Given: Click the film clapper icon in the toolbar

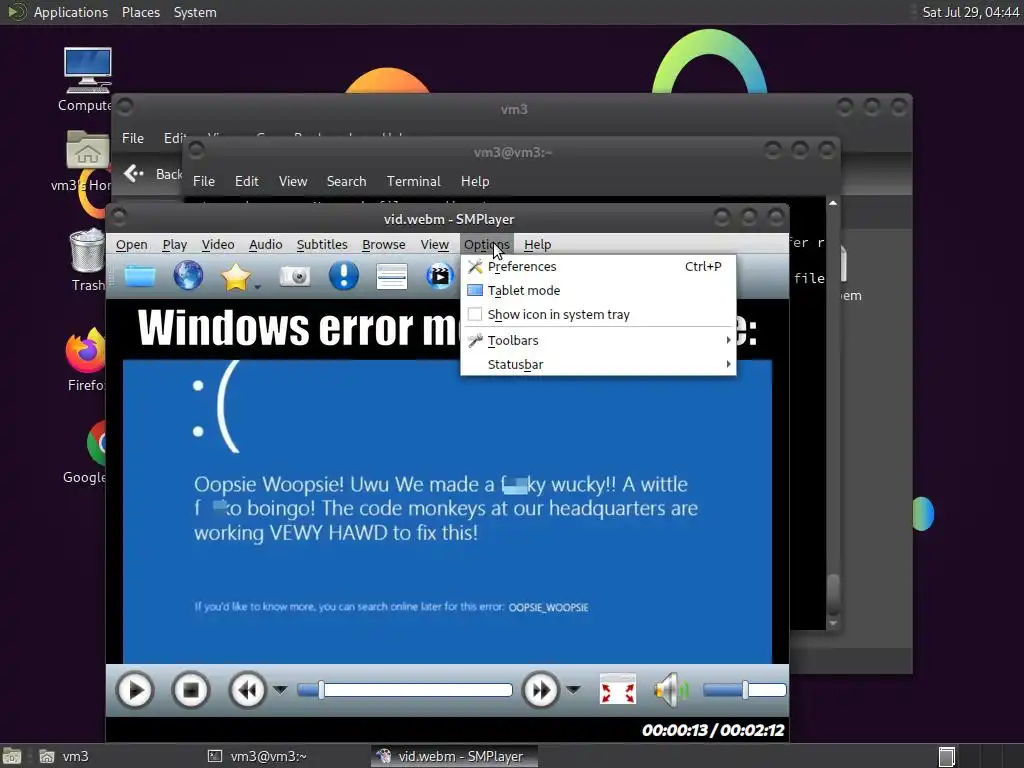Looking at the screenshot, I should tap(440, 276).
